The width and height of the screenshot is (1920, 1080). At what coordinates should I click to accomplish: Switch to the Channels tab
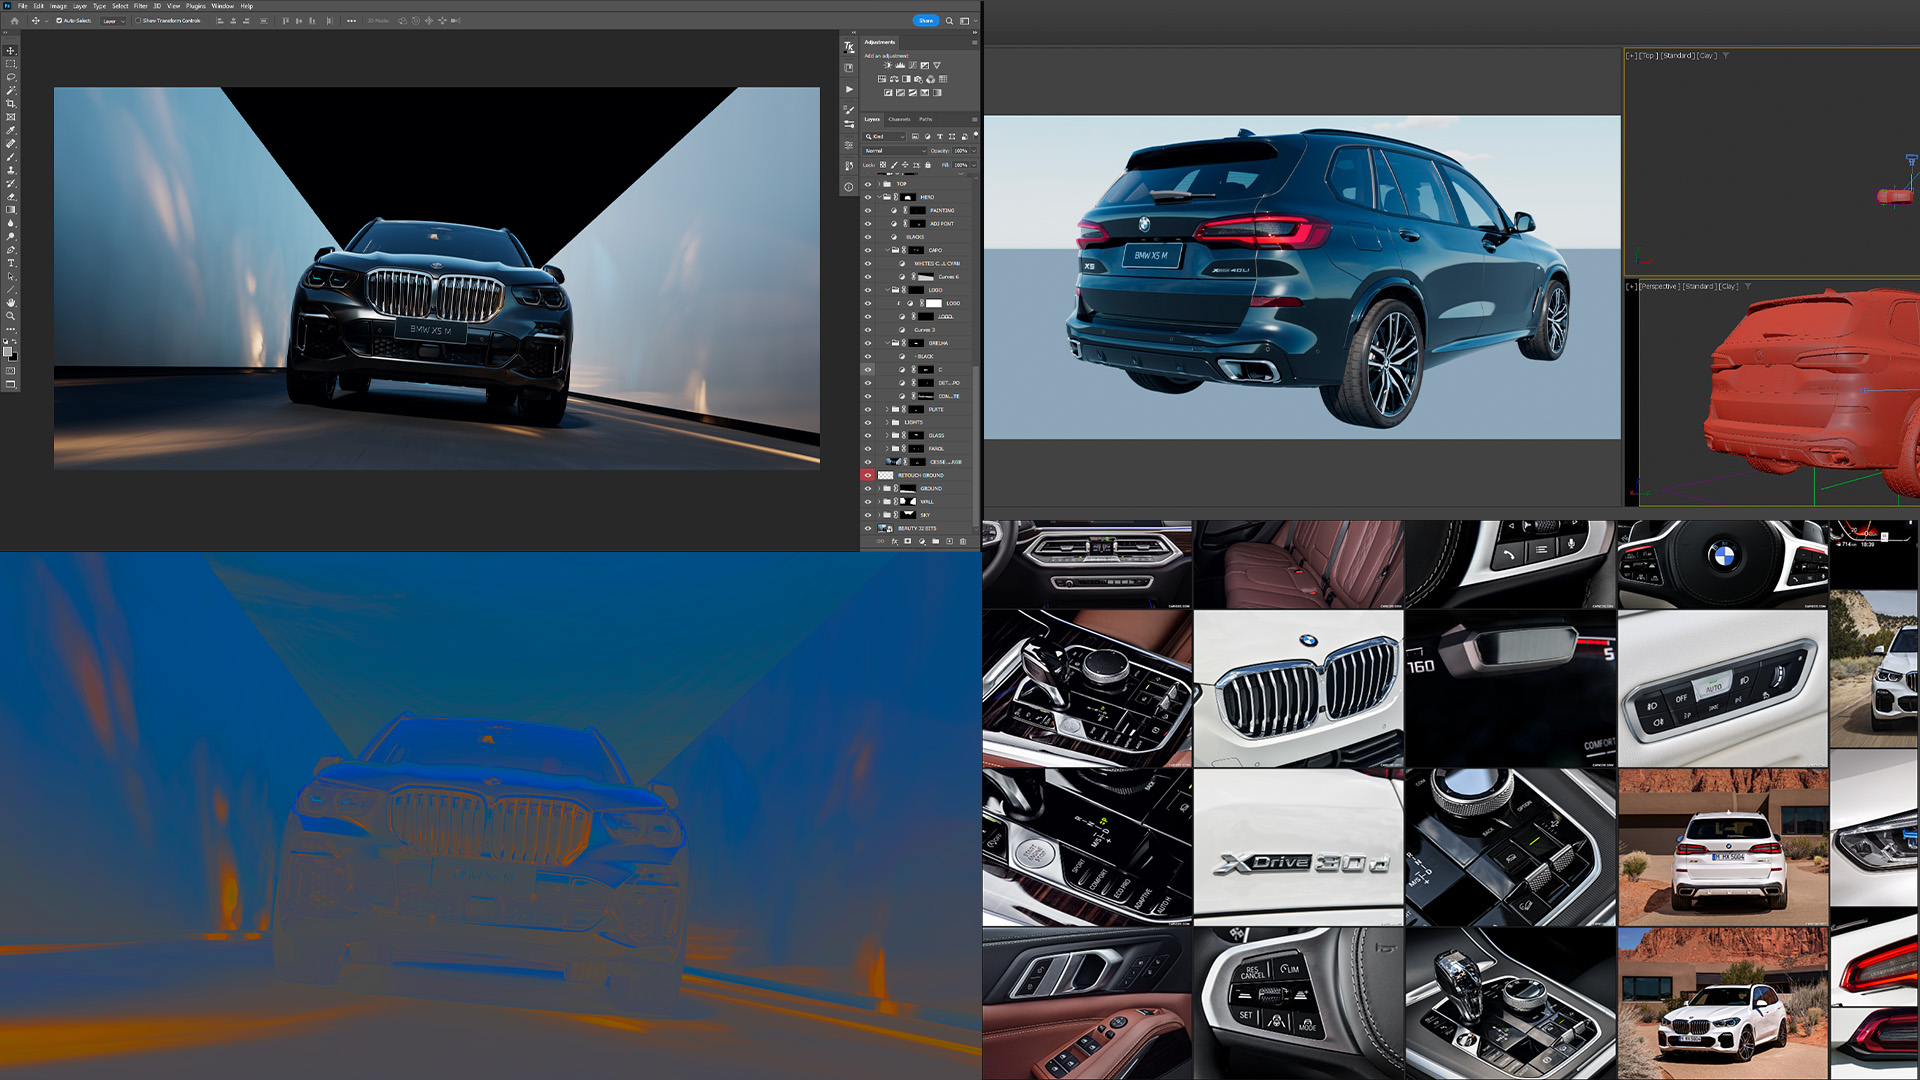[899, 119]
